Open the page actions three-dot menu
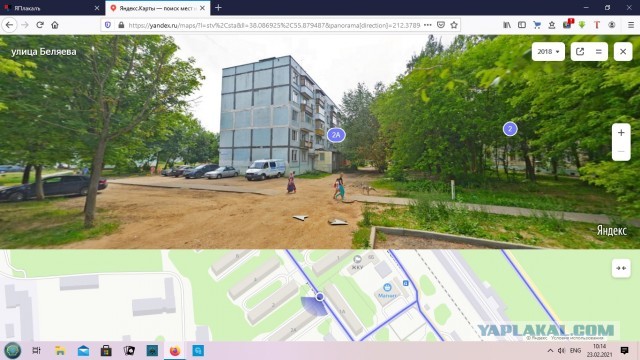 (x=427, y=25)
